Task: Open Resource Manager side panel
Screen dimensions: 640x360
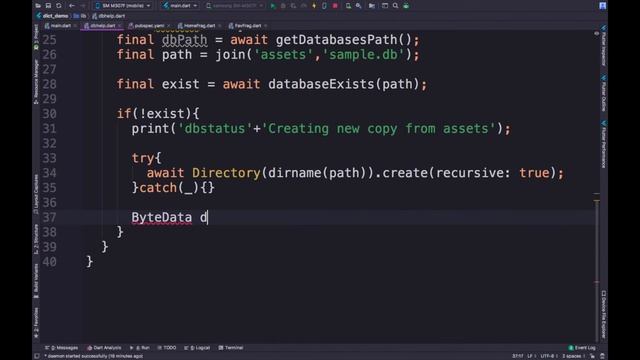Action: point(36,81)
